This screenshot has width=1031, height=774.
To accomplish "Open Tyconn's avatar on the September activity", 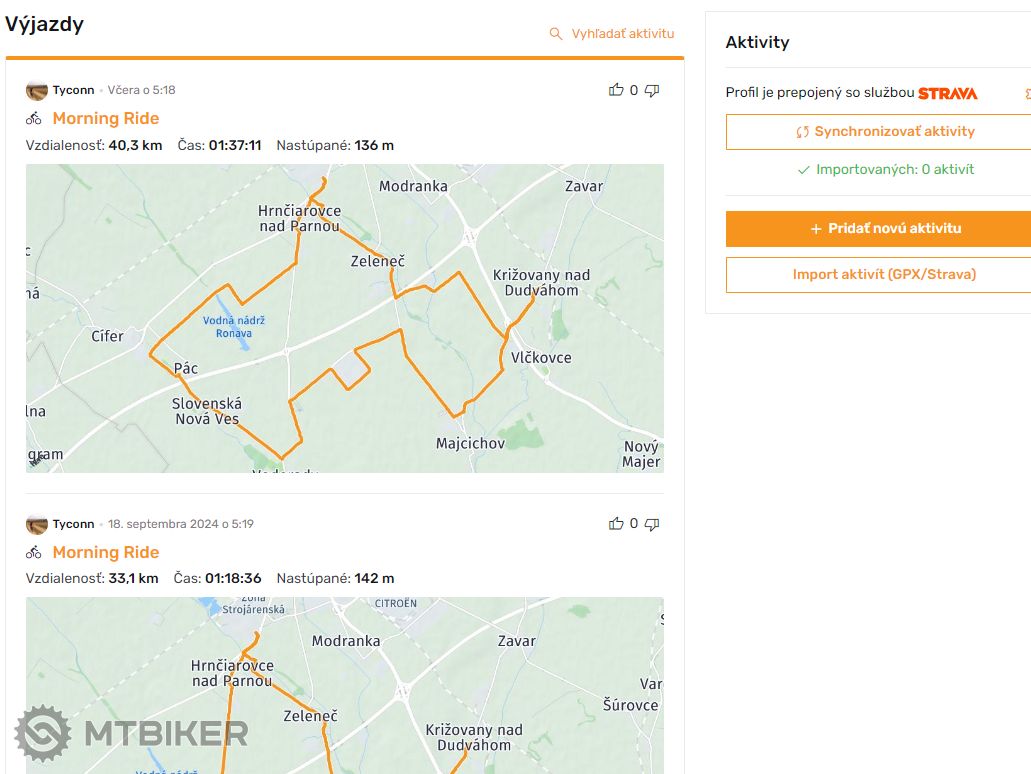I will [37, 524].
